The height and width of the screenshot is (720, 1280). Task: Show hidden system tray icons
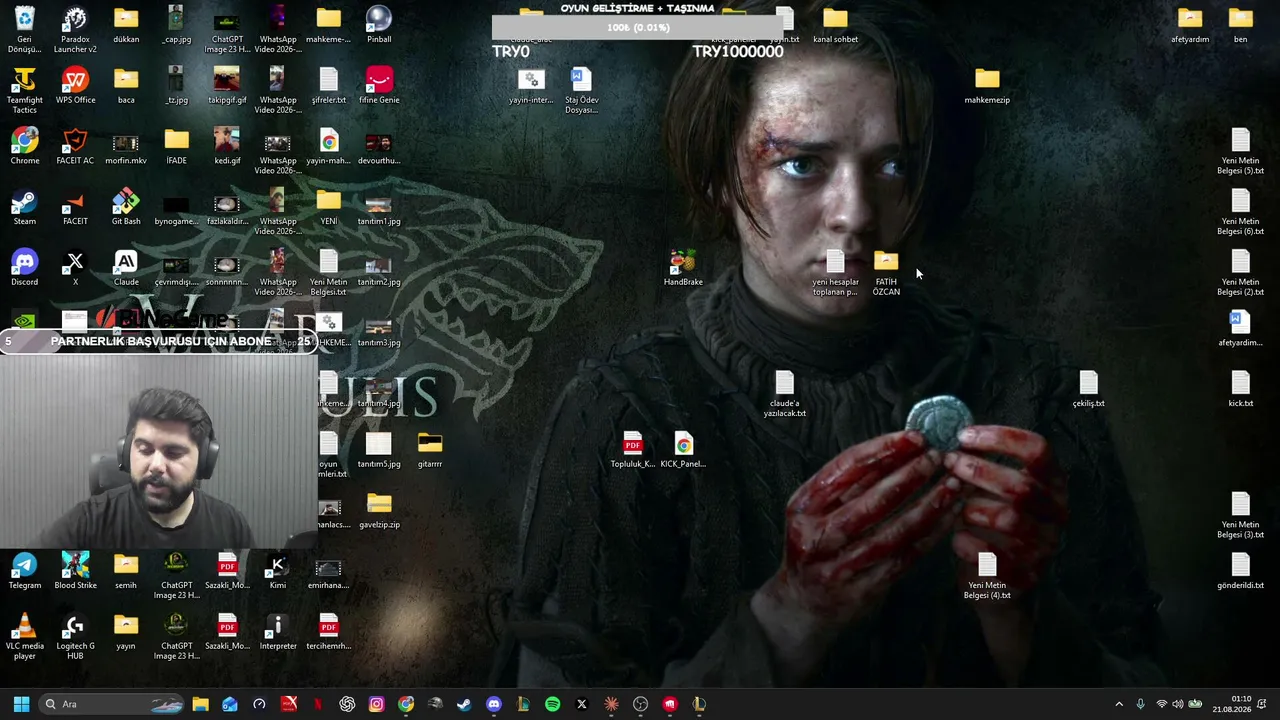point(1119,704)
